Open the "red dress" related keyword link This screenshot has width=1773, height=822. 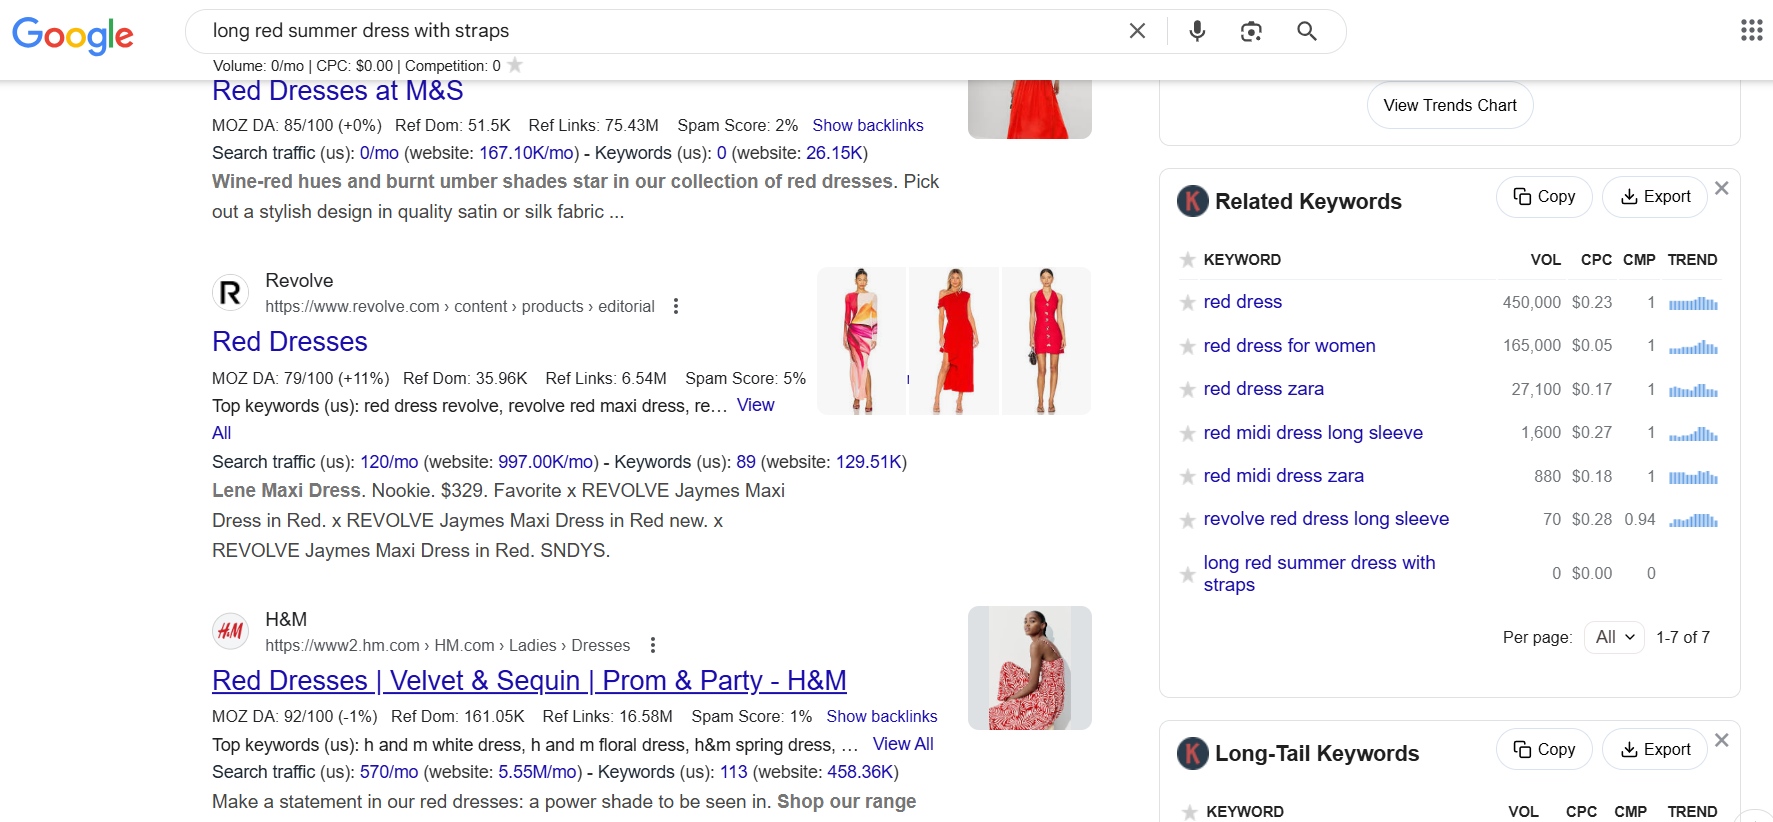(x=1242, y=302)
